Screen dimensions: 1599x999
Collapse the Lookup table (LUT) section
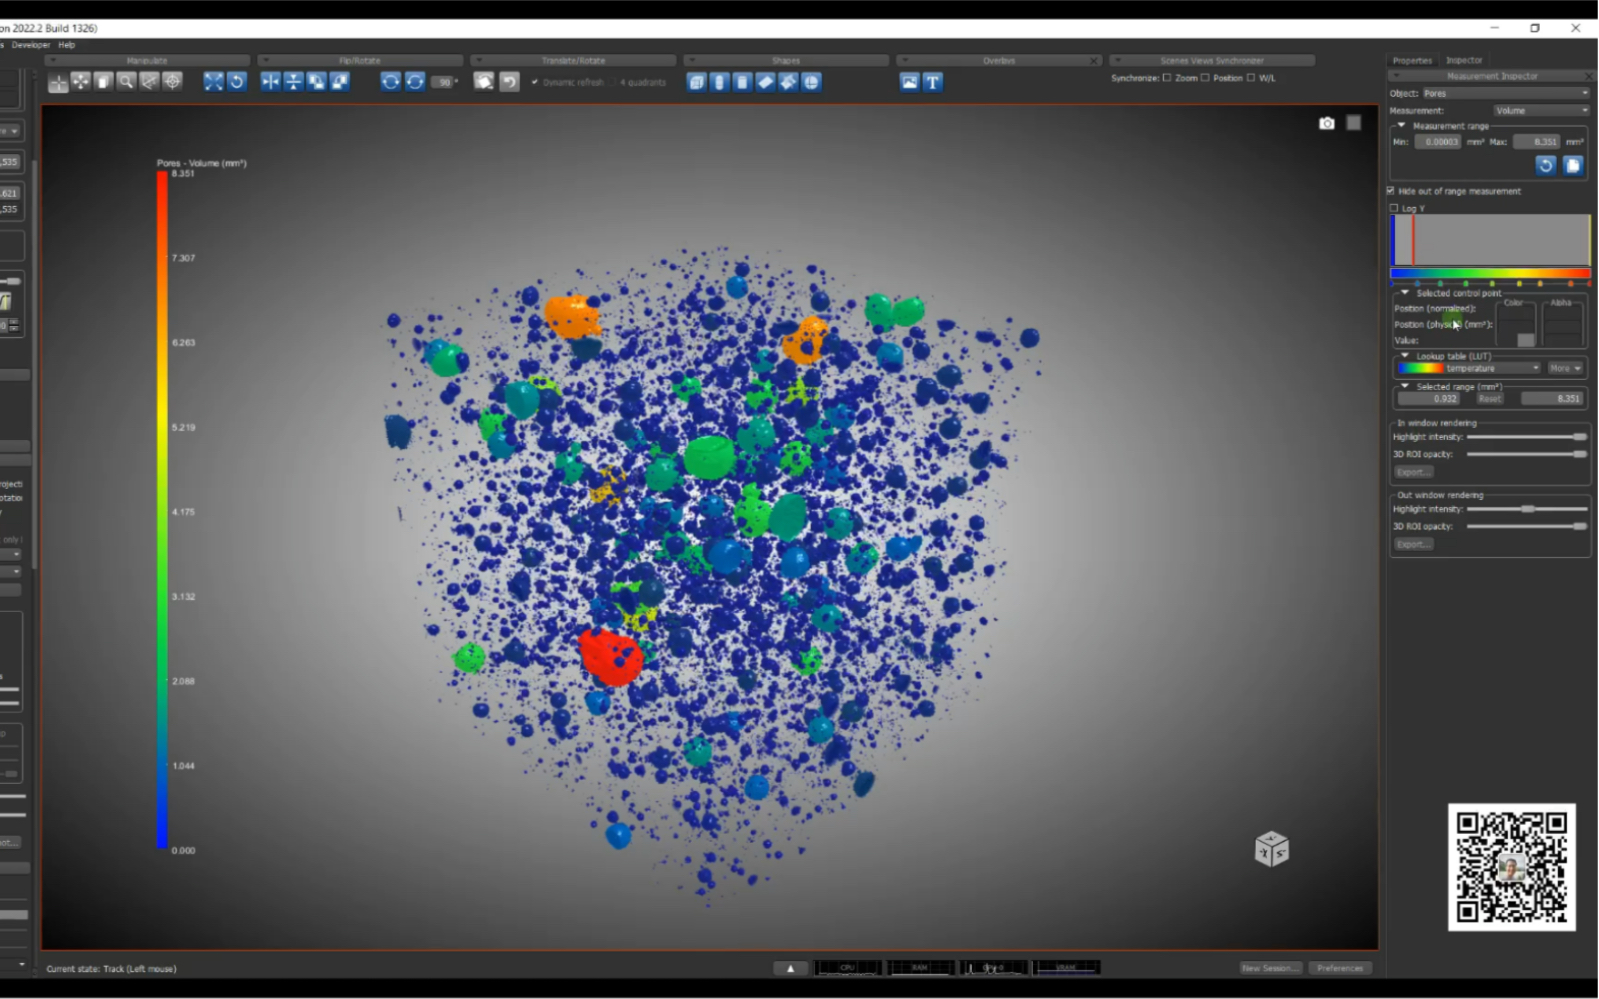[1404, 356]
